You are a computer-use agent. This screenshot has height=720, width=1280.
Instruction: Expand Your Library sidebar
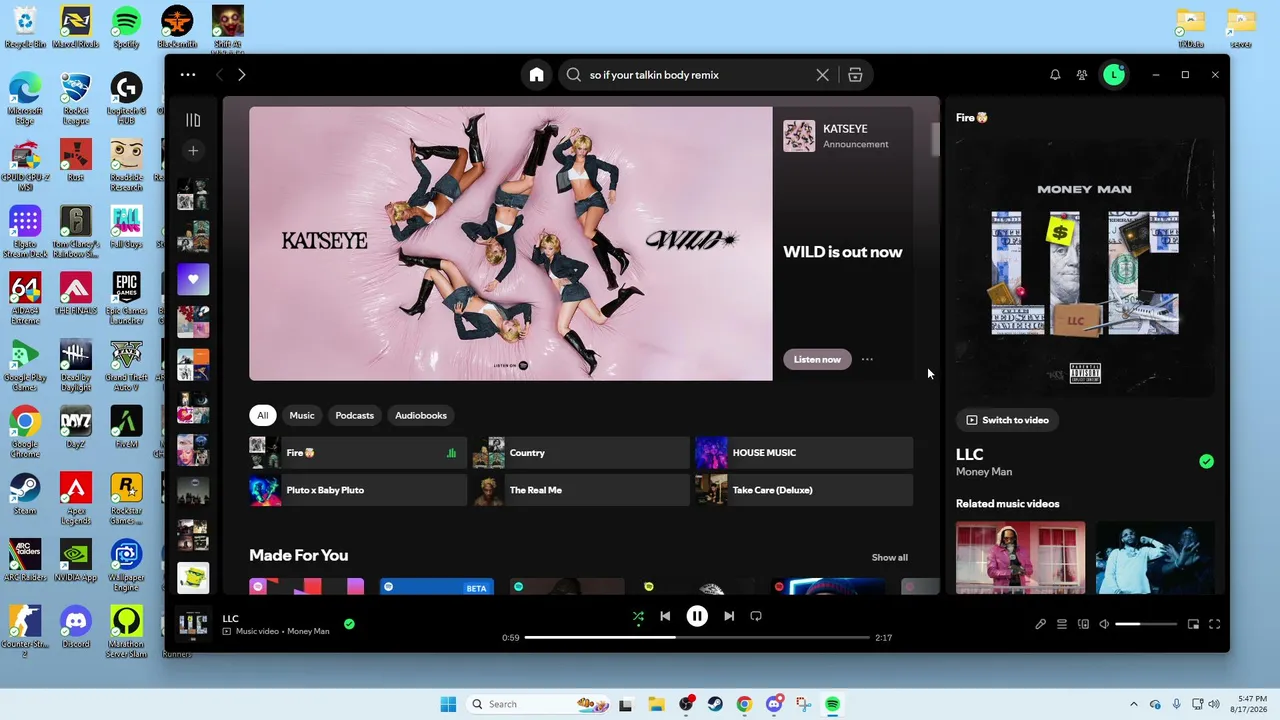[x=193, y=120]
